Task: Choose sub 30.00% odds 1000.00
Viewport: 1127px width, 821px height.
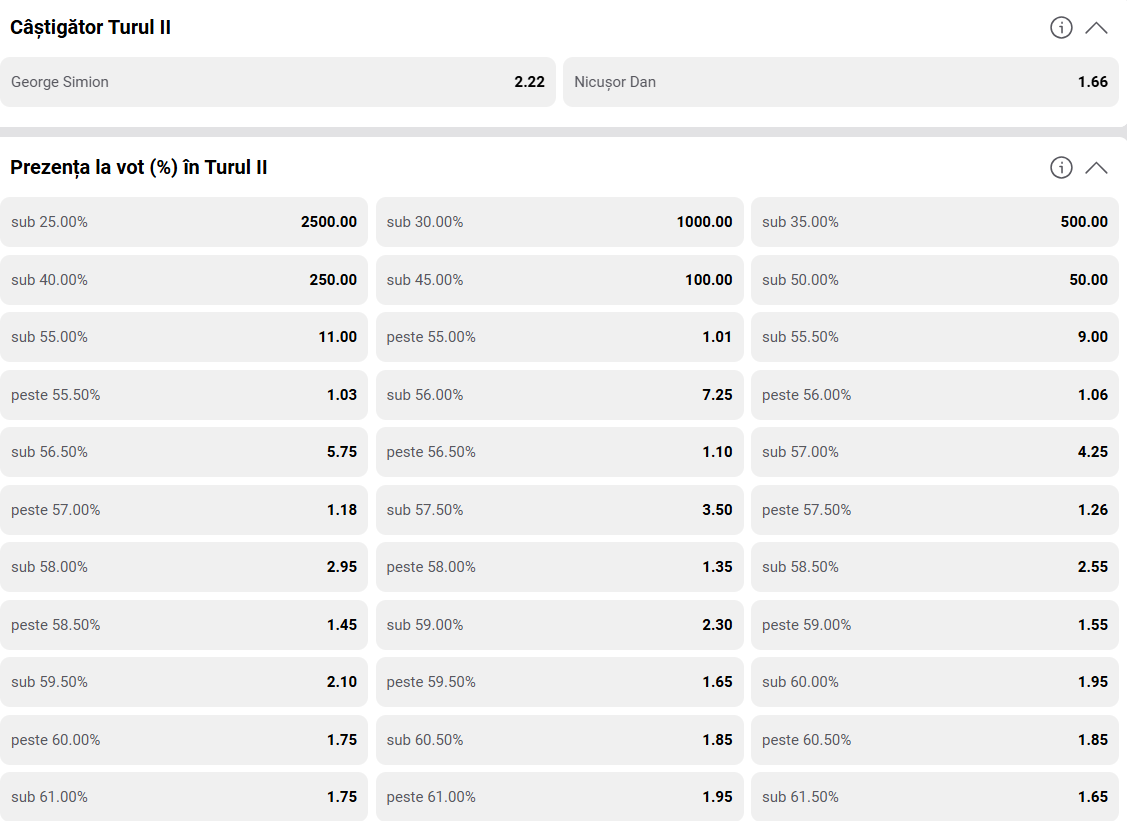Action: click(x=560, y=222)
